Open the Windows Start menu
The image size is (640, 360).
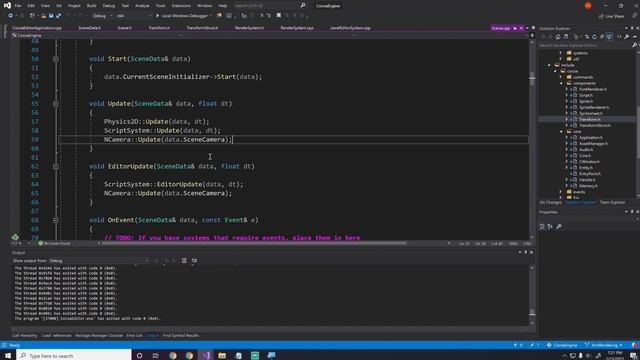(8, 356)
